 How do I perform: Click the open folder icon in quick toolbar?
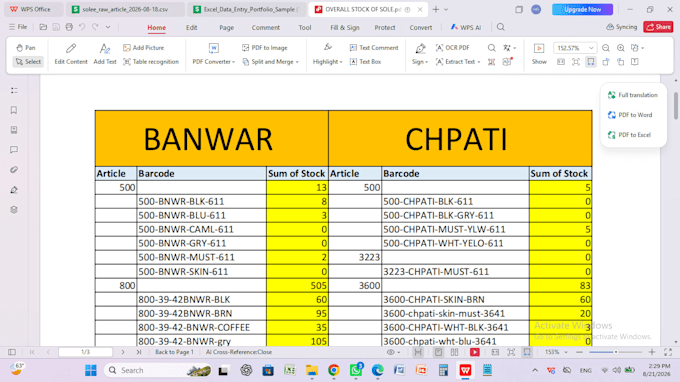coord(43,27)
